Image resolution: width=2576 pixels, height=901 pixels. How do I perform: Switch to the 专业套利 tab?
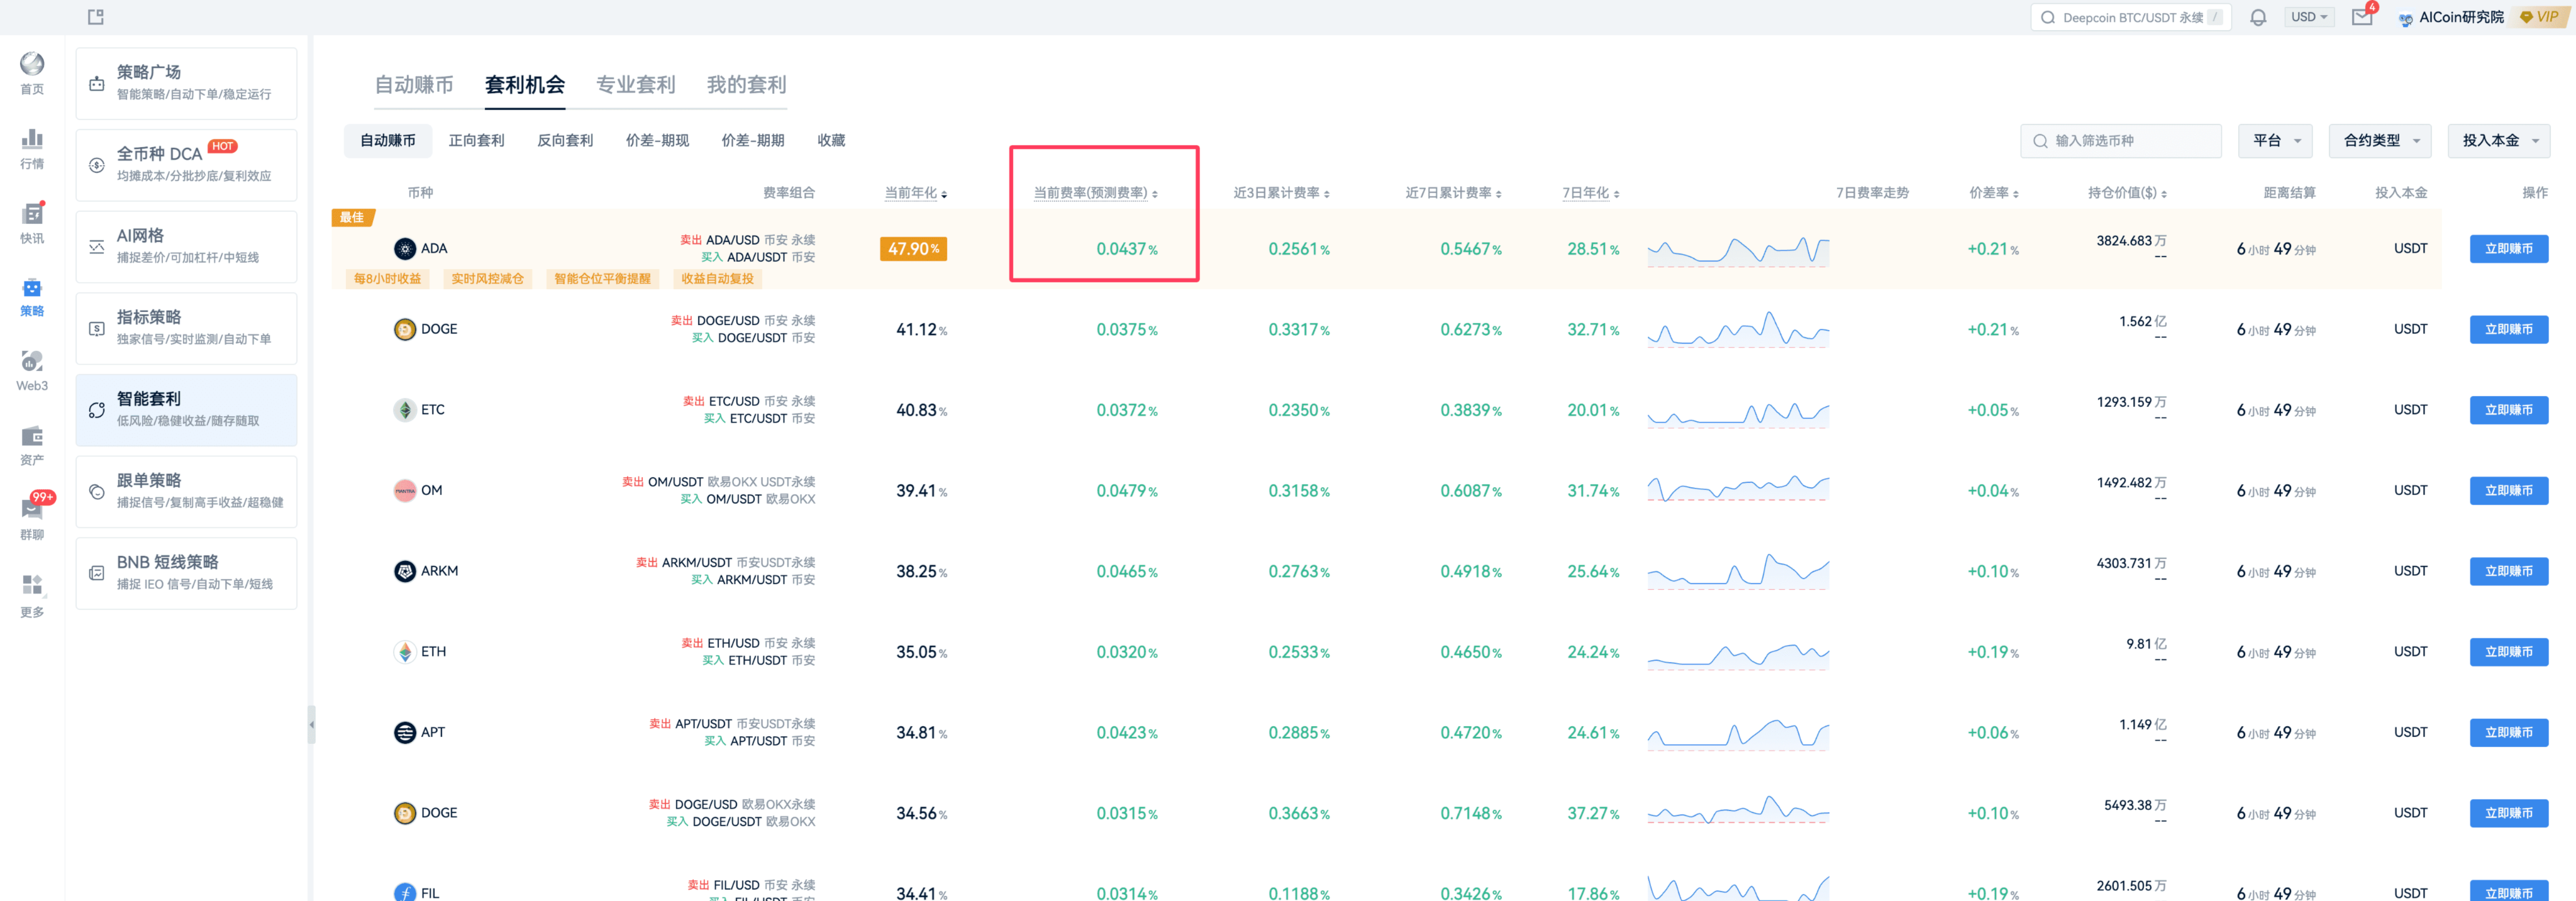tap(636, 85)
